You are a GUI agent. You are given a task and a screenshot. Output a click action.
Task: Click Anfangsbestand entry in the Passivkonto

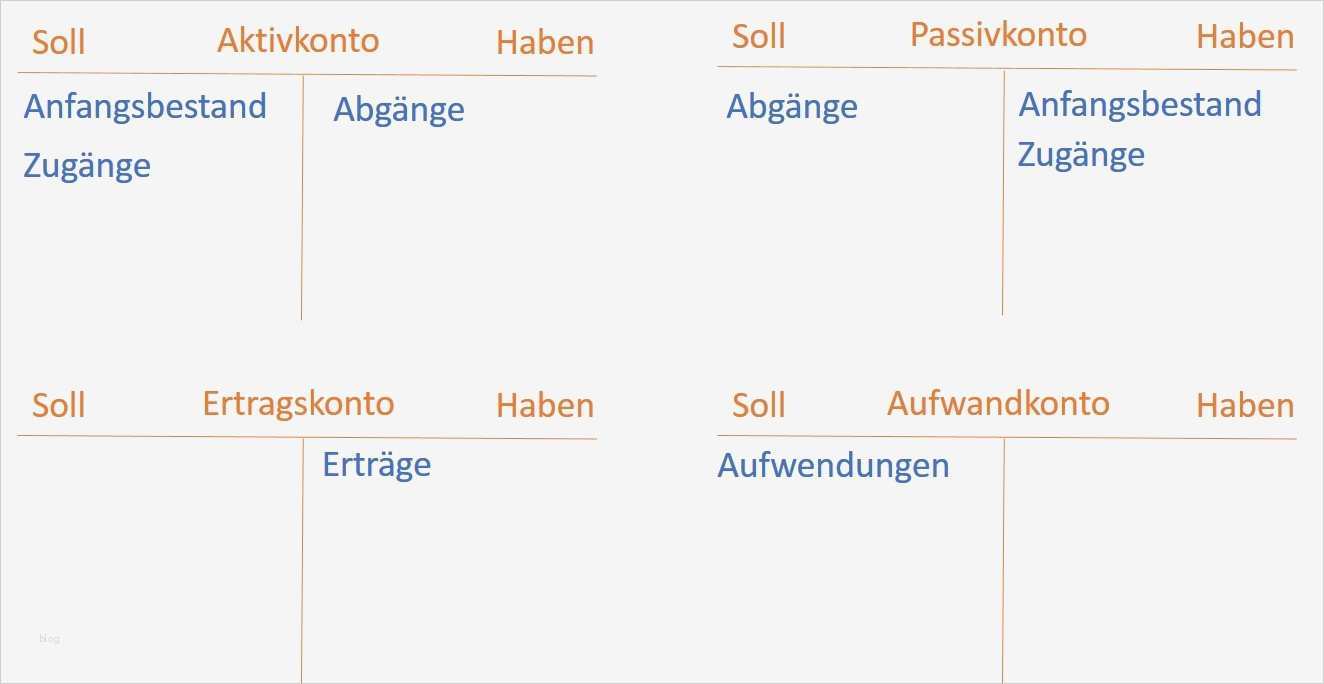click(x=1139, y=104)
